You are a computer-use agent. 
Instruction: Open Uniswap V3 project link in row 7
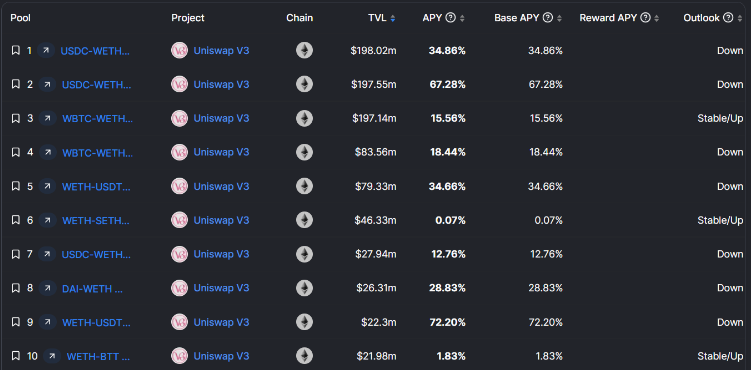click(222, 254)
